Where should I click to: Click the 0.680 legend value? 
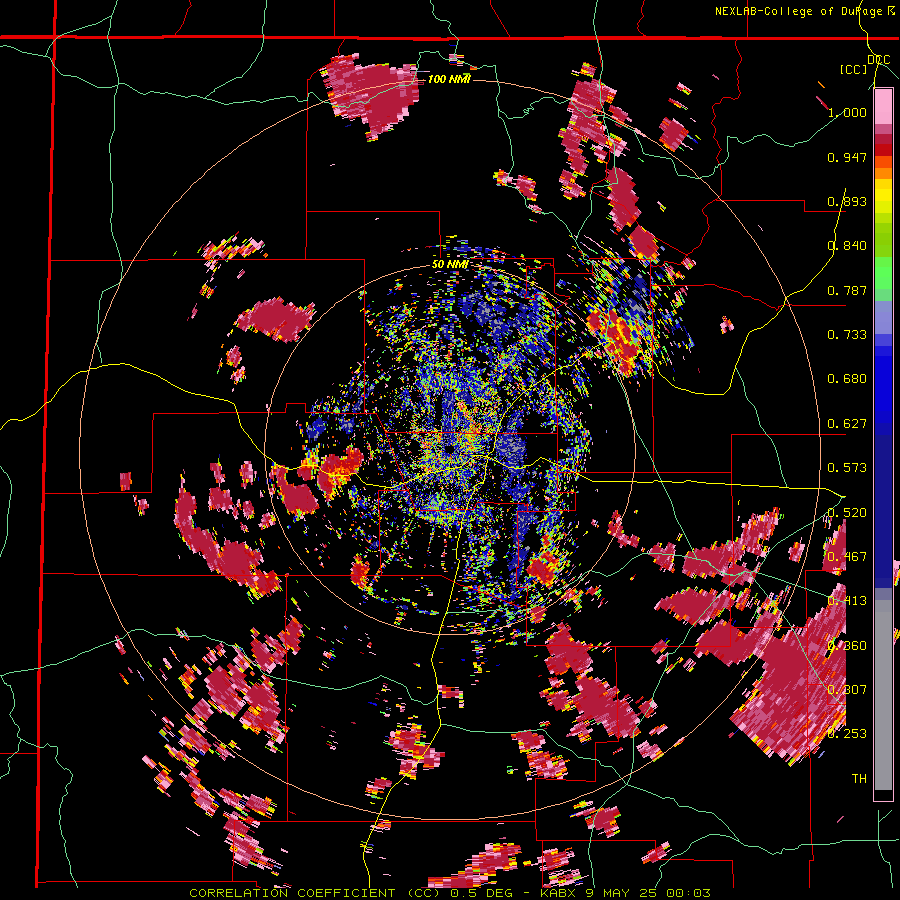pyautogui.click(x=847, y=379)
